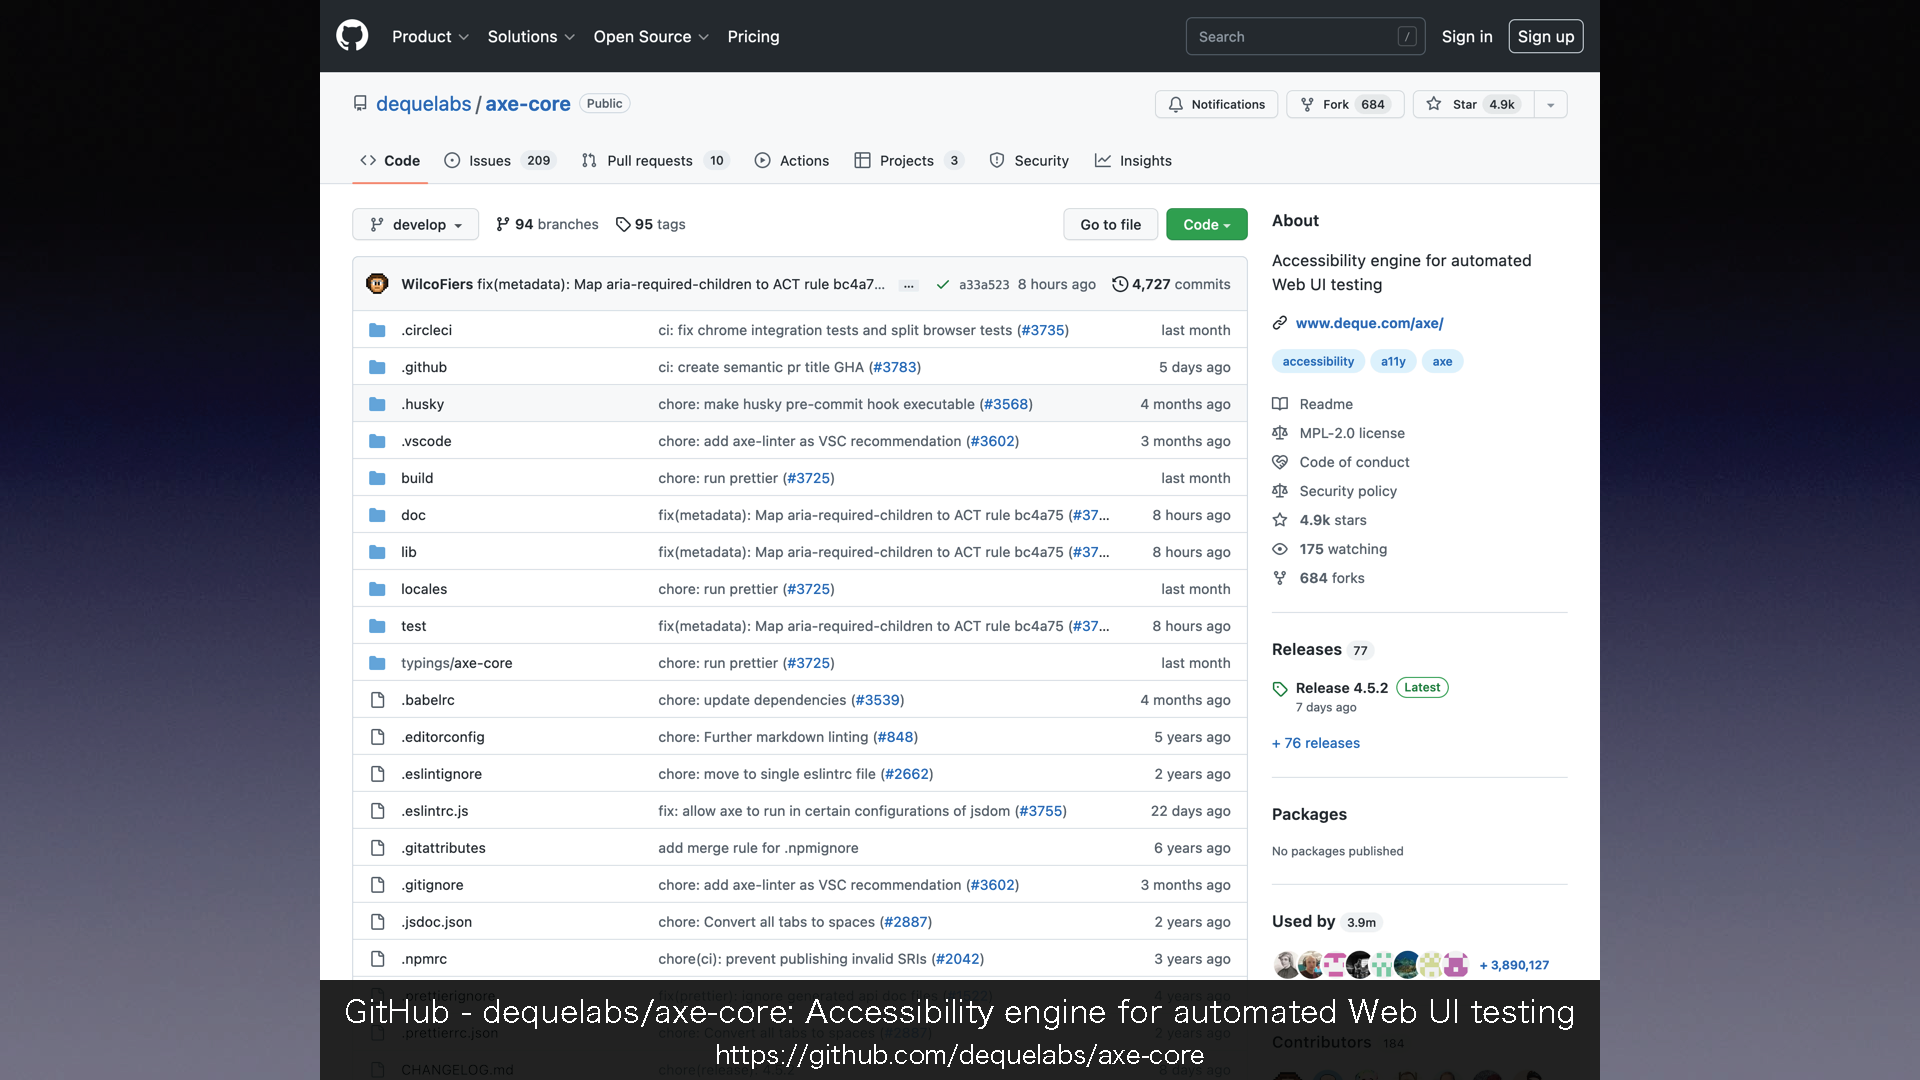Screen dimensions: 1920x1080
Task: Click the Go to file button
Action: (1110, 224)
